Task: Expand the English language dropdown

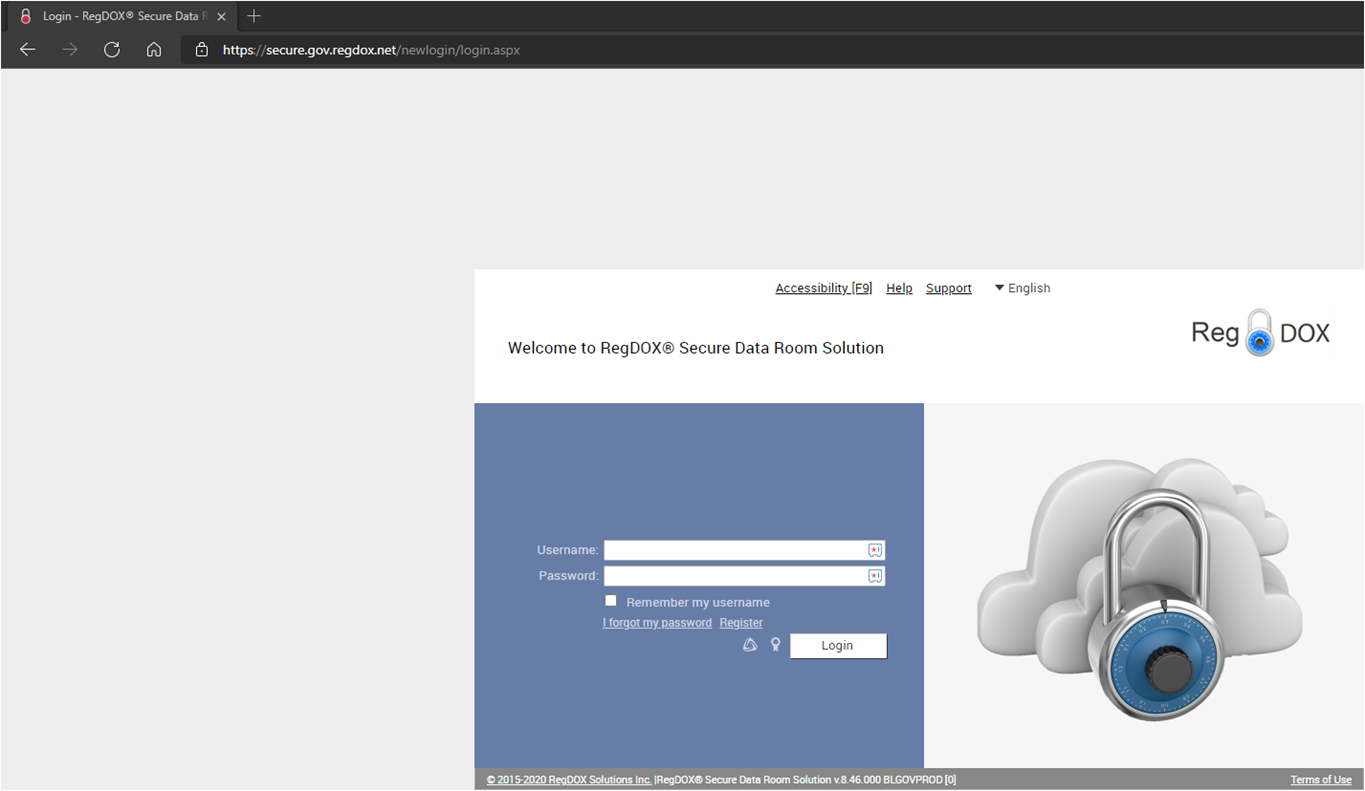Action: pos(1022,288)
